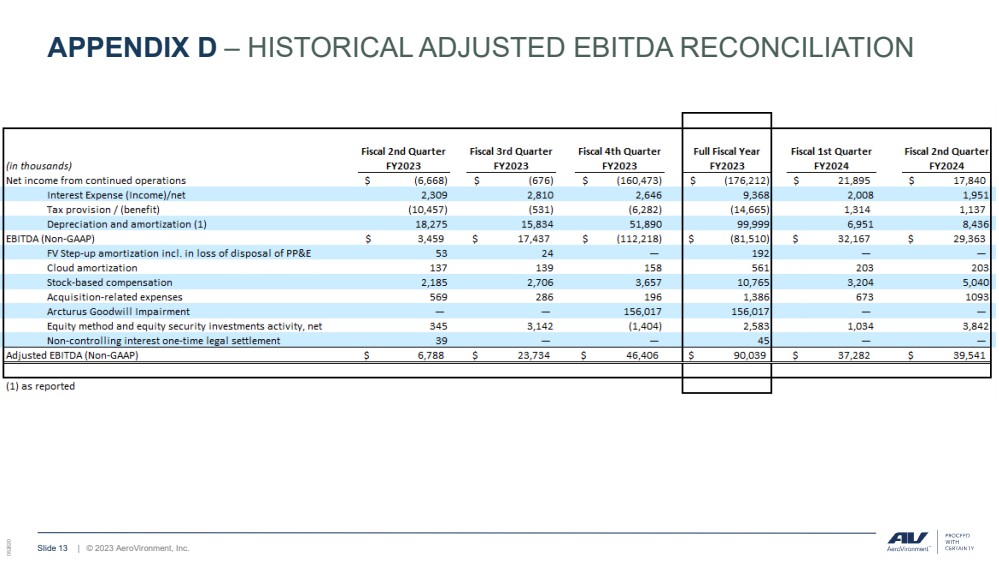Click the Fiscal 3rd Quarter FY2023 header
The image size is (999, 562).
510,158
